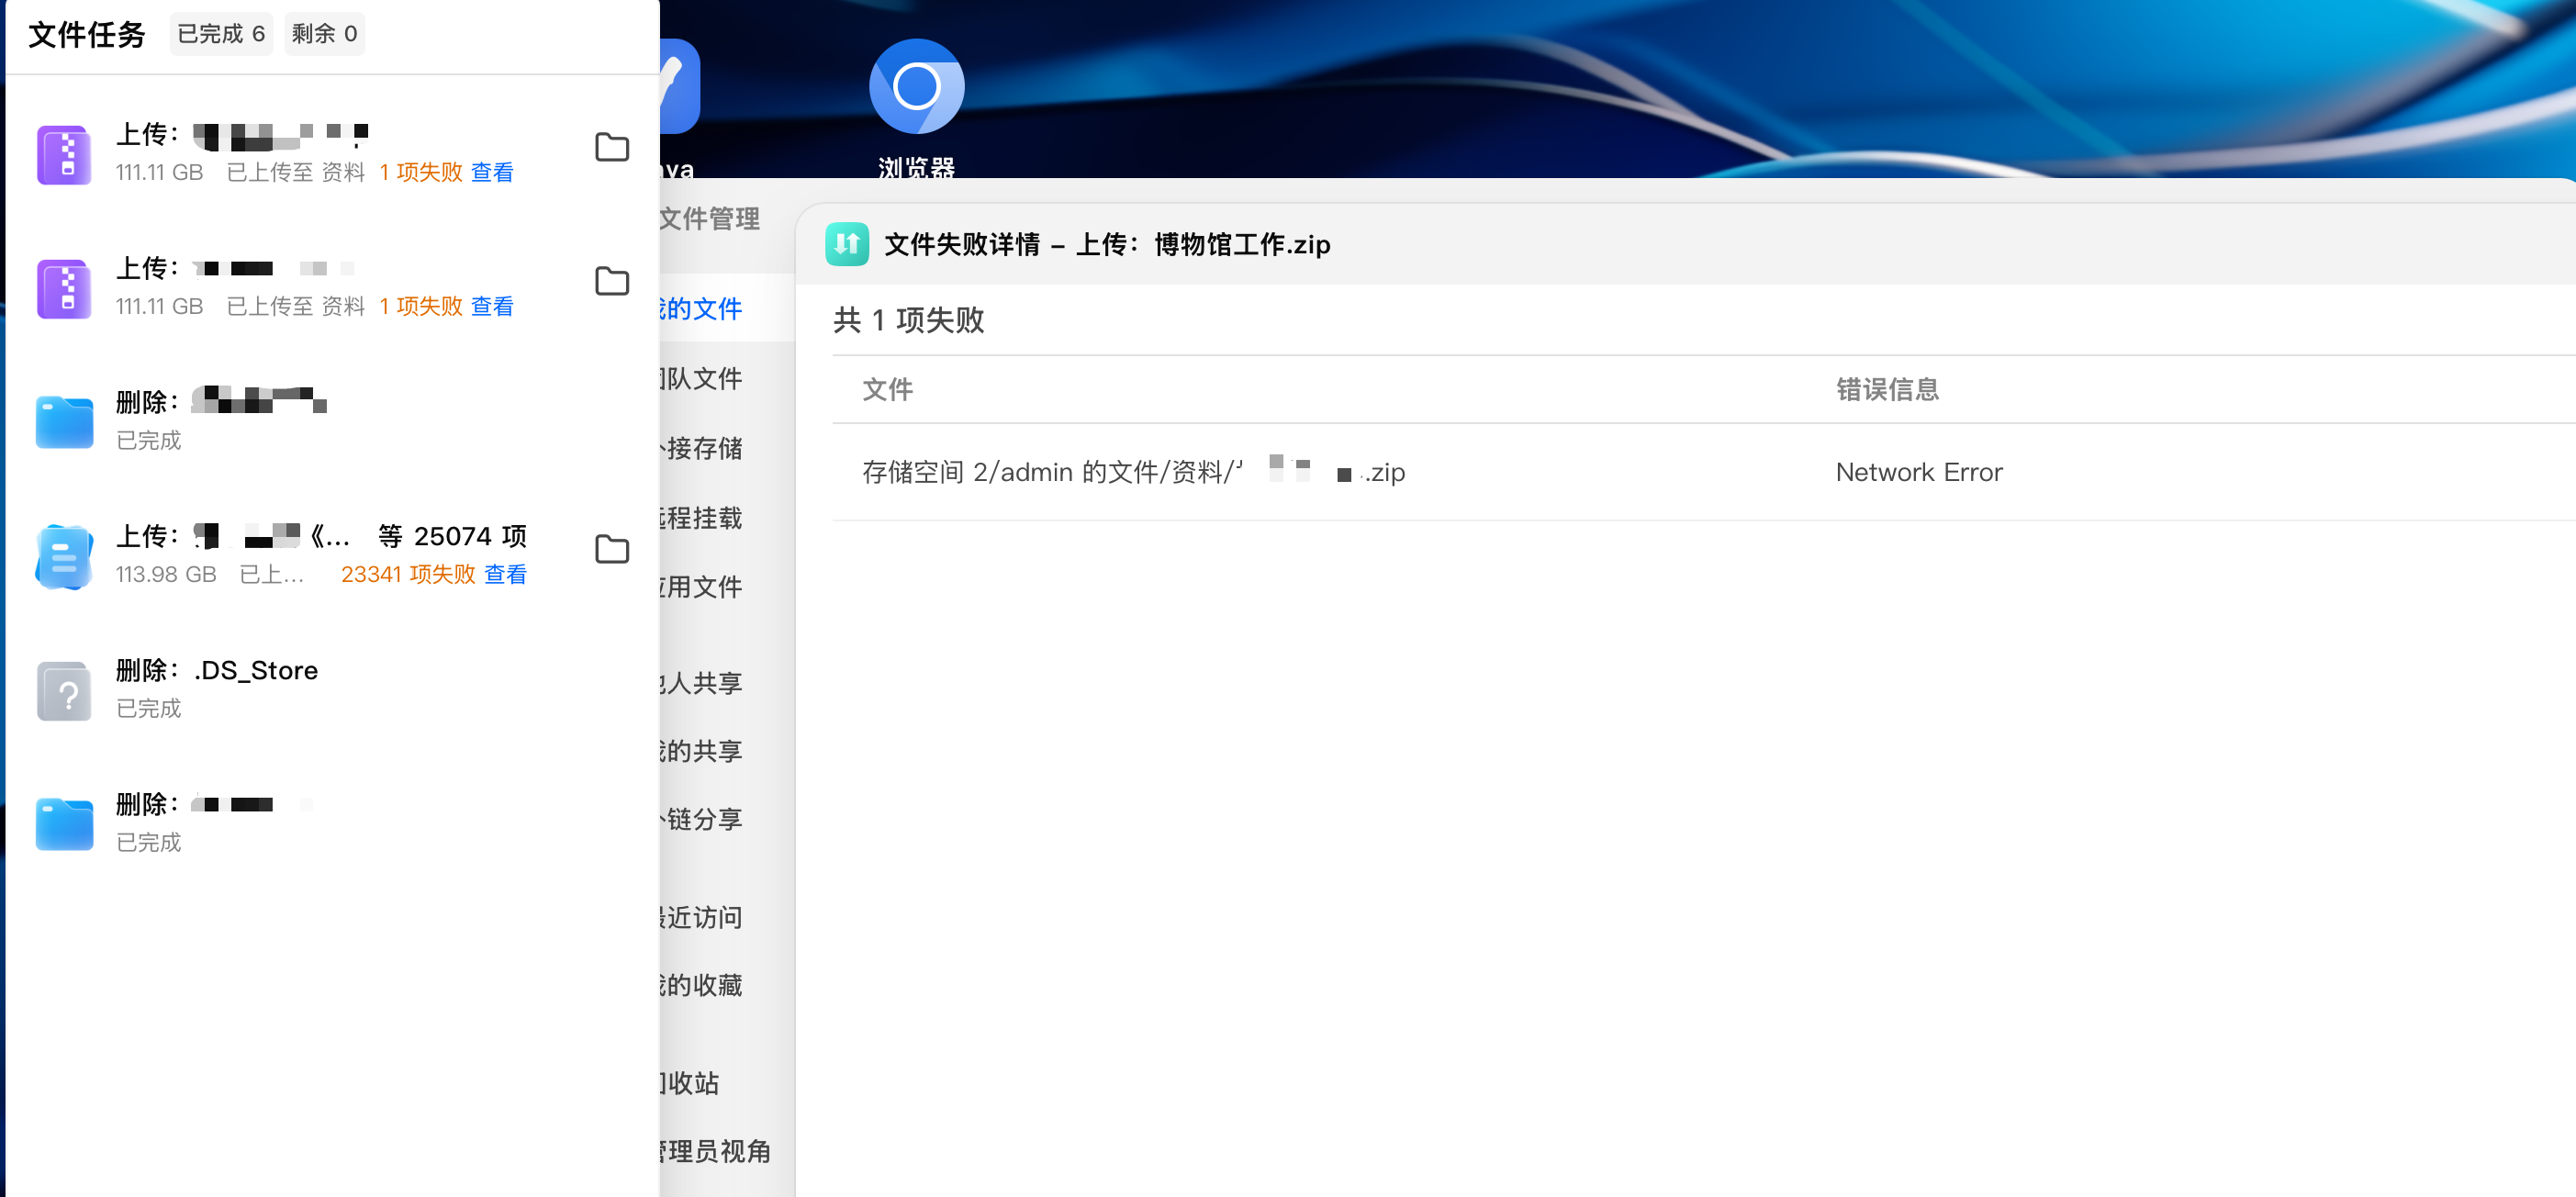Open folder of second 111.11 GB zip upload
The image size is (2576, 1197).
coord(612,281)
